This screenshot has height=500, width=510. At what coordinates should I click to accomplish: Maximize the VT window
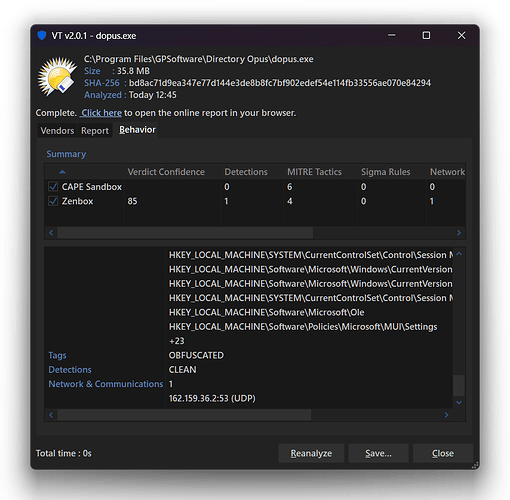click(x=426, y=35)
